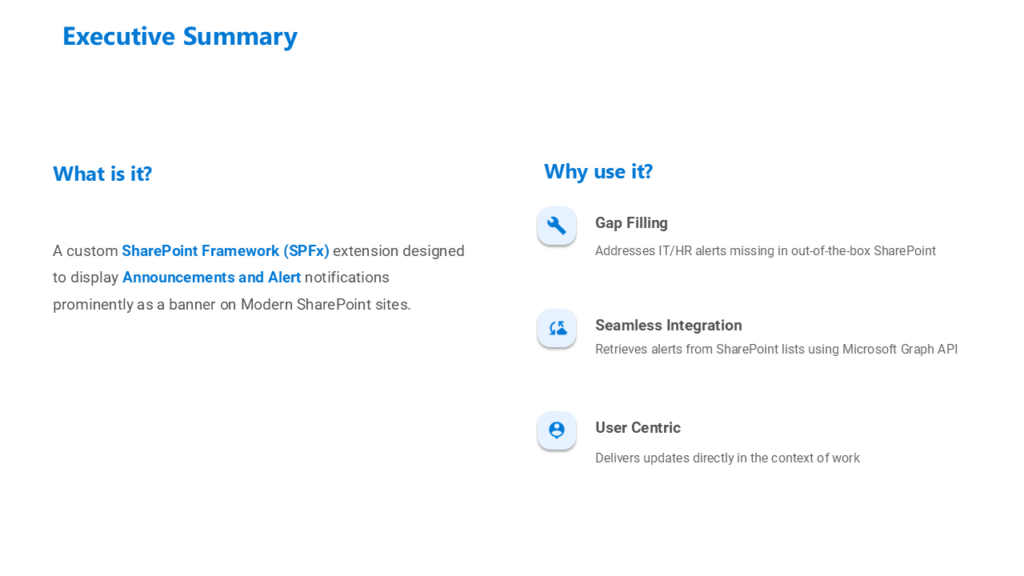Screen dimensions: 1024x576
Task: Click the word "notifications" in the paragraph
Action: coord(347,277)
